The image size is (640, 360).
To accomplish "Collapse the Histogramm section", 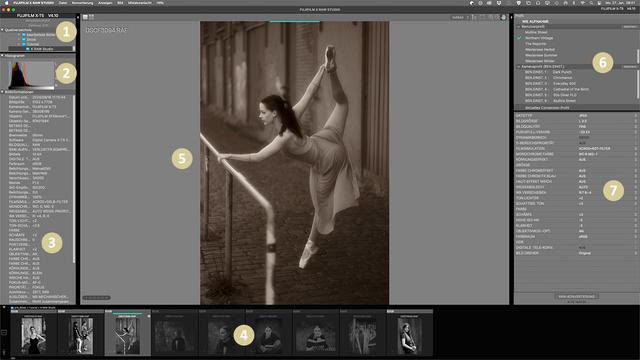I will pos(2,56).
